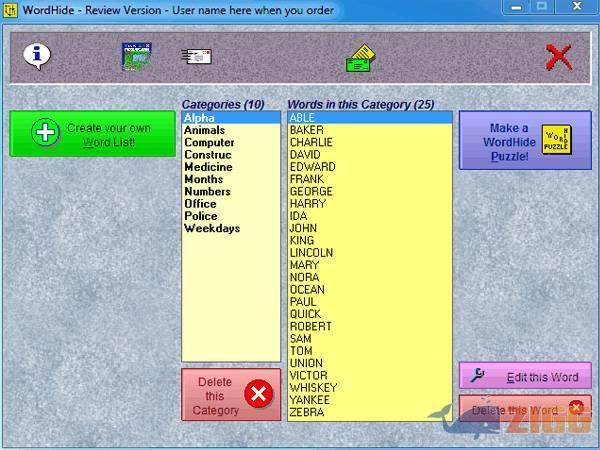
Task: Click the green plus icon for new word list
Action: (45, 134)
